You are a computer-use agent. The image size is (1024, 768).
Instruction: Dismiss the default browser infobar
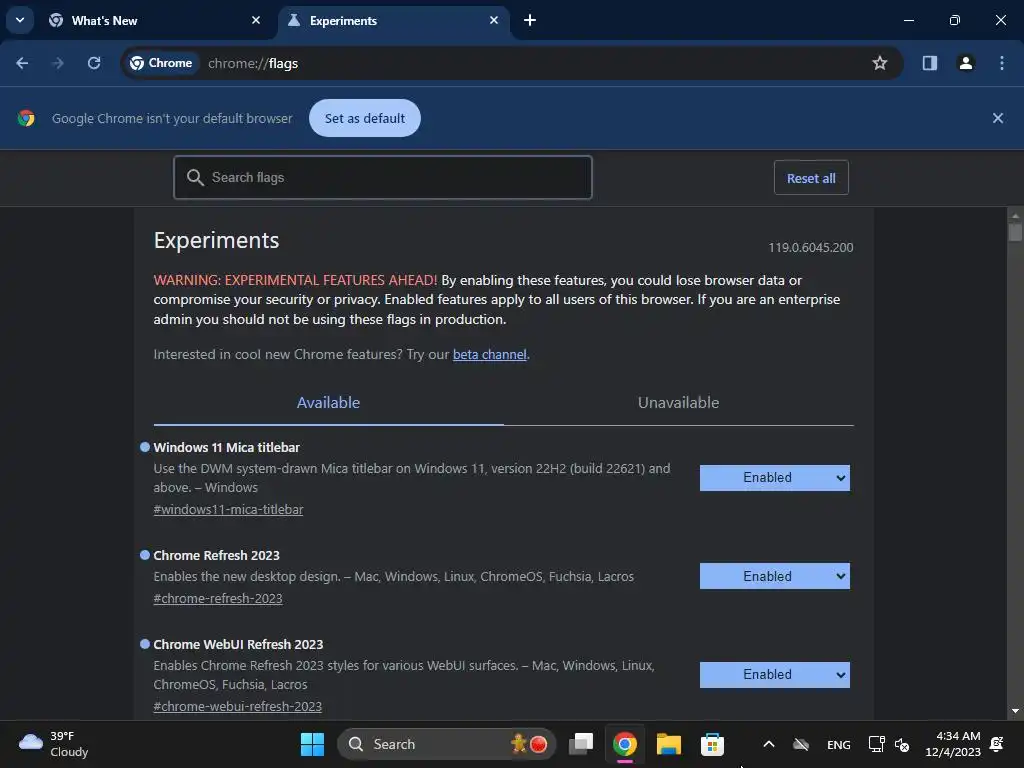coord(998,118)
